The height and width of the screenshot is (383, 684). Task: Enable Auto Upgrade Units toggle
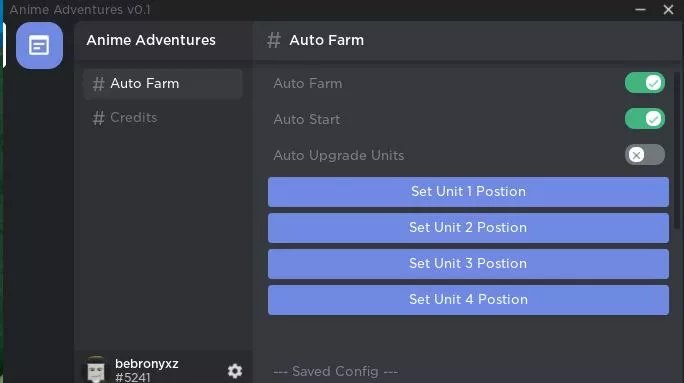click(645, 155)
